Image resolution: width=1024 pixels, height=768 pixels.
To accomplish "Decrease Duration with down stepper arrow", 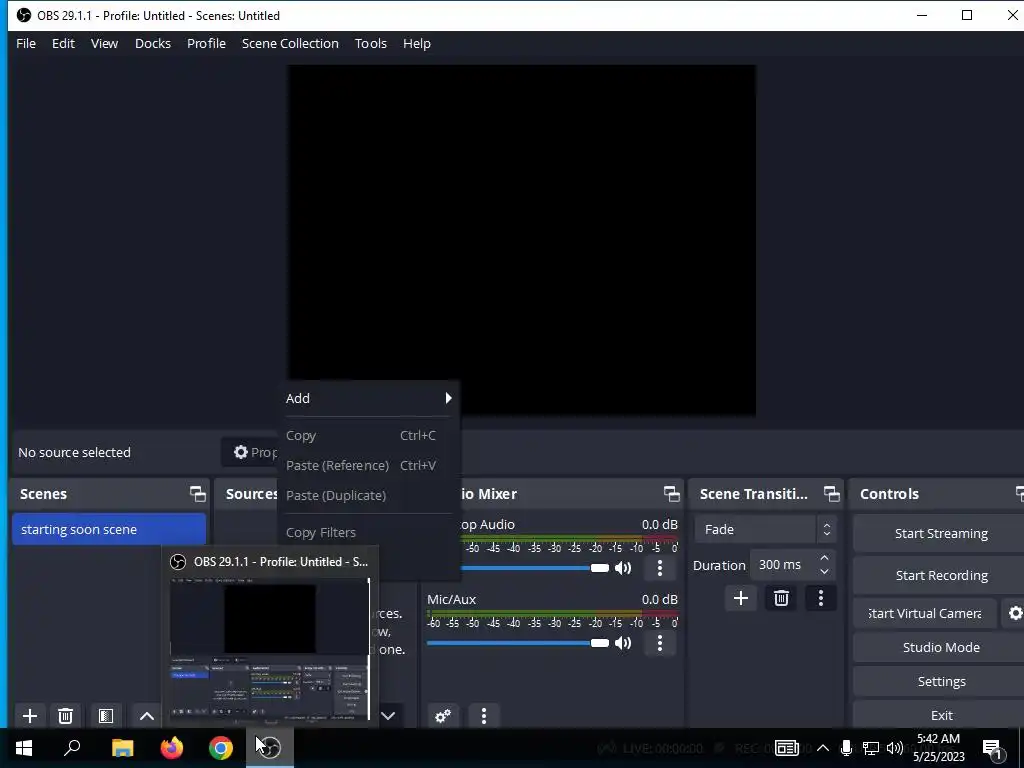I will click(824, 572).
